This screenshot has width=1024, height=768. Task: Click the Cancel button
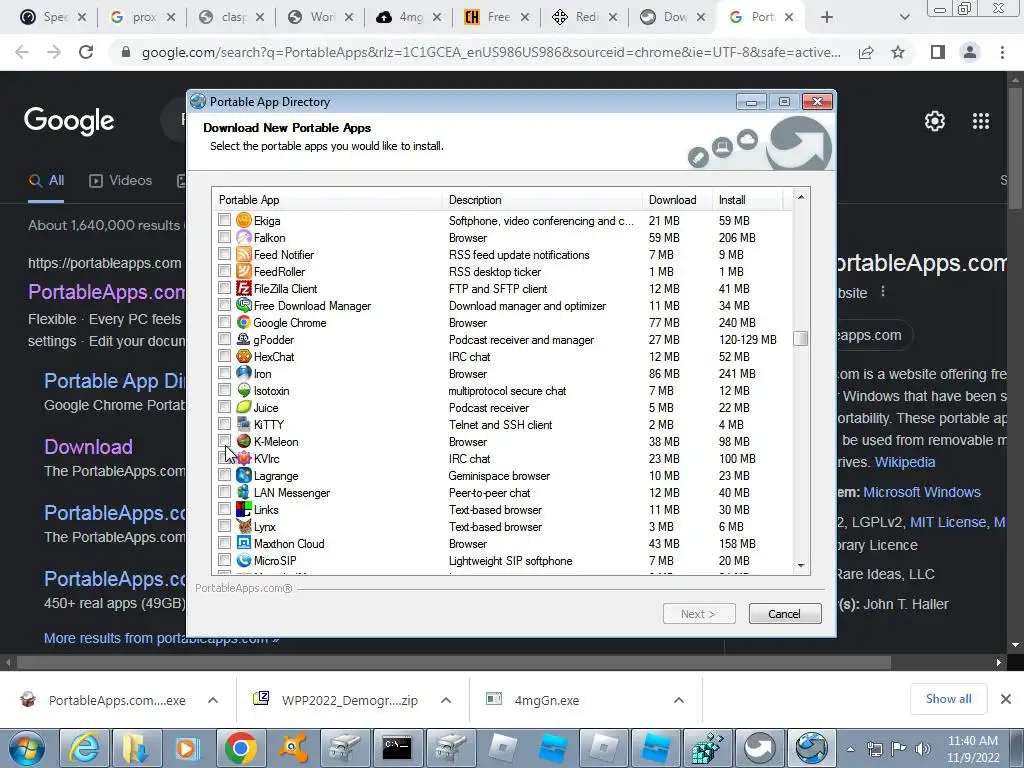785,614
